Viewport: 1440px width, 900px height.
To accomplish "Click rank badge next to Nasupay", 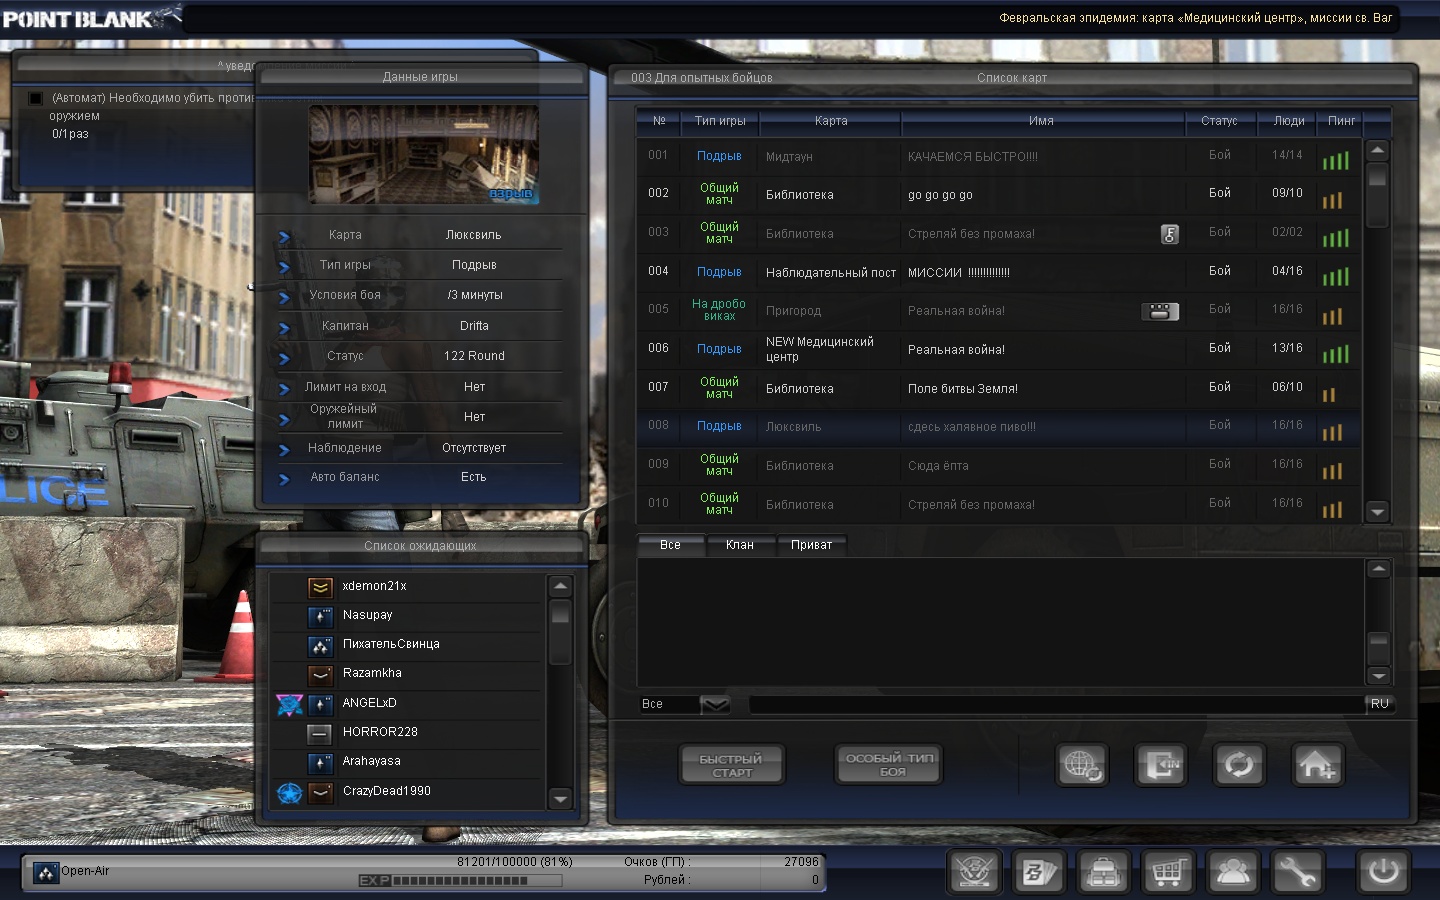I will 320,616.
